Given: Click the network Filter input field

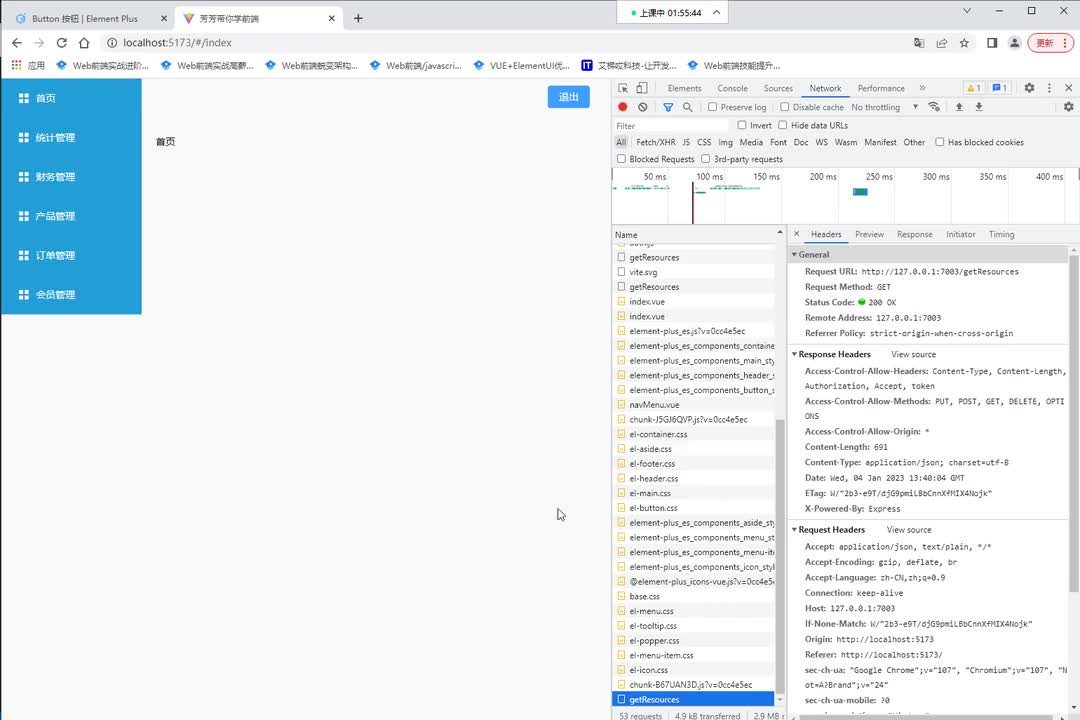Looking at the screenshot, I should (x=671, y=125).
